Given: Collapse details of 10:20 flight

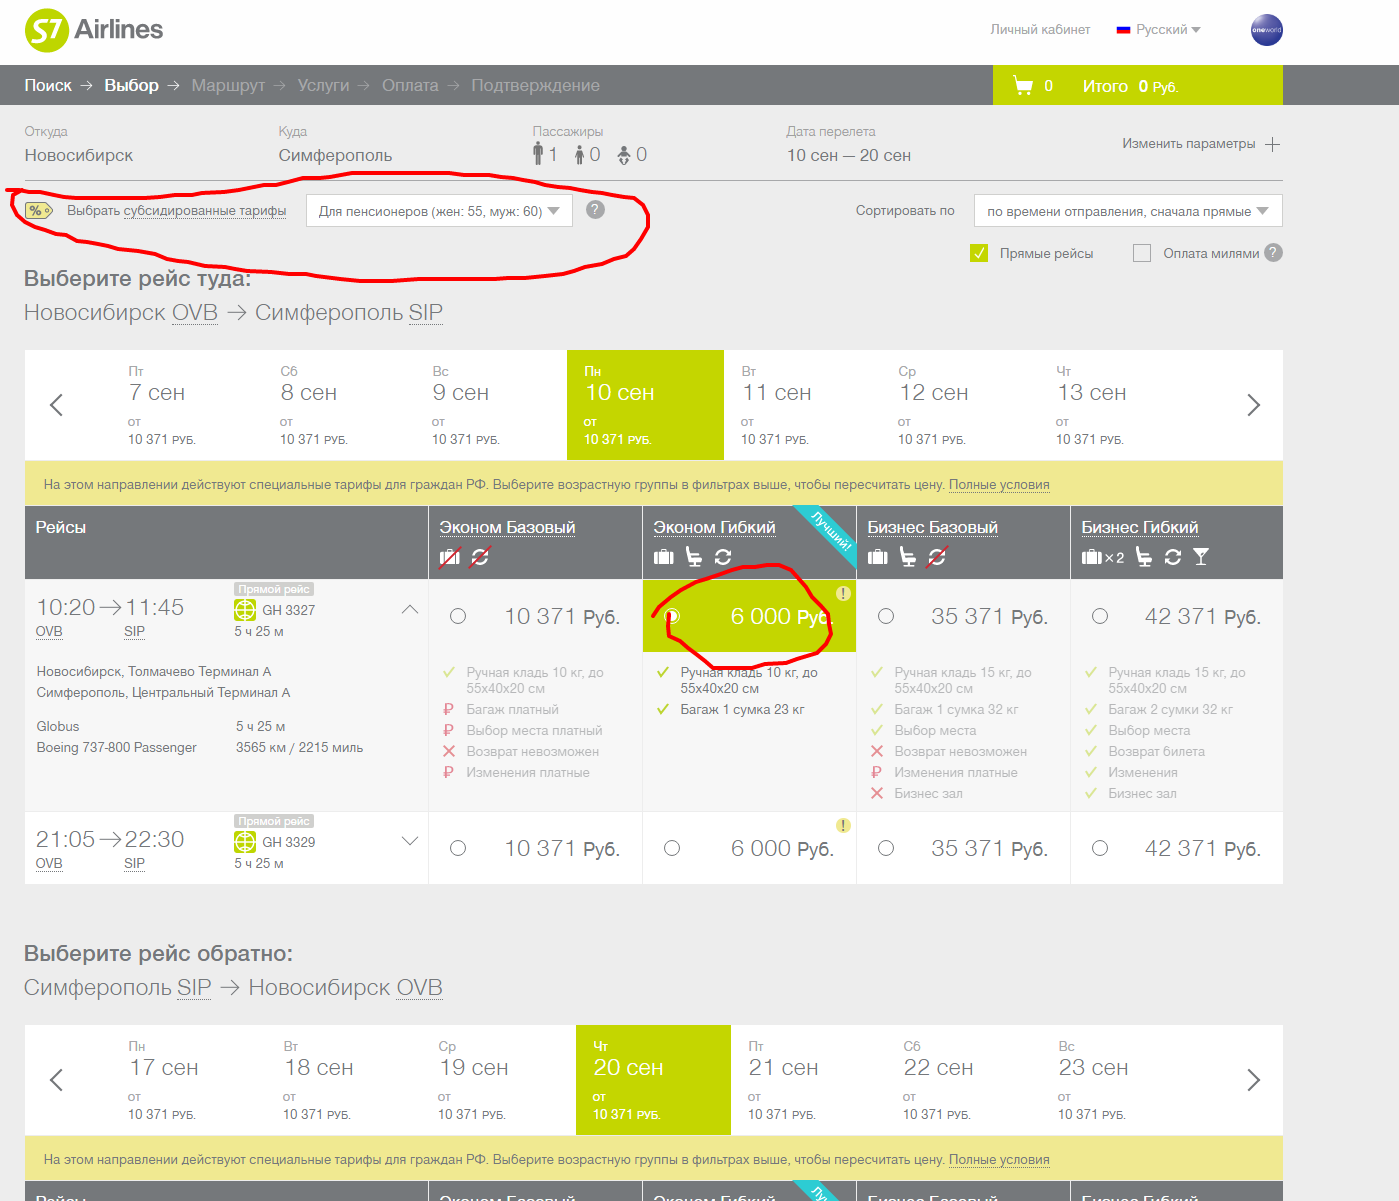Looking at the screenshot, I should pos(410,609).
